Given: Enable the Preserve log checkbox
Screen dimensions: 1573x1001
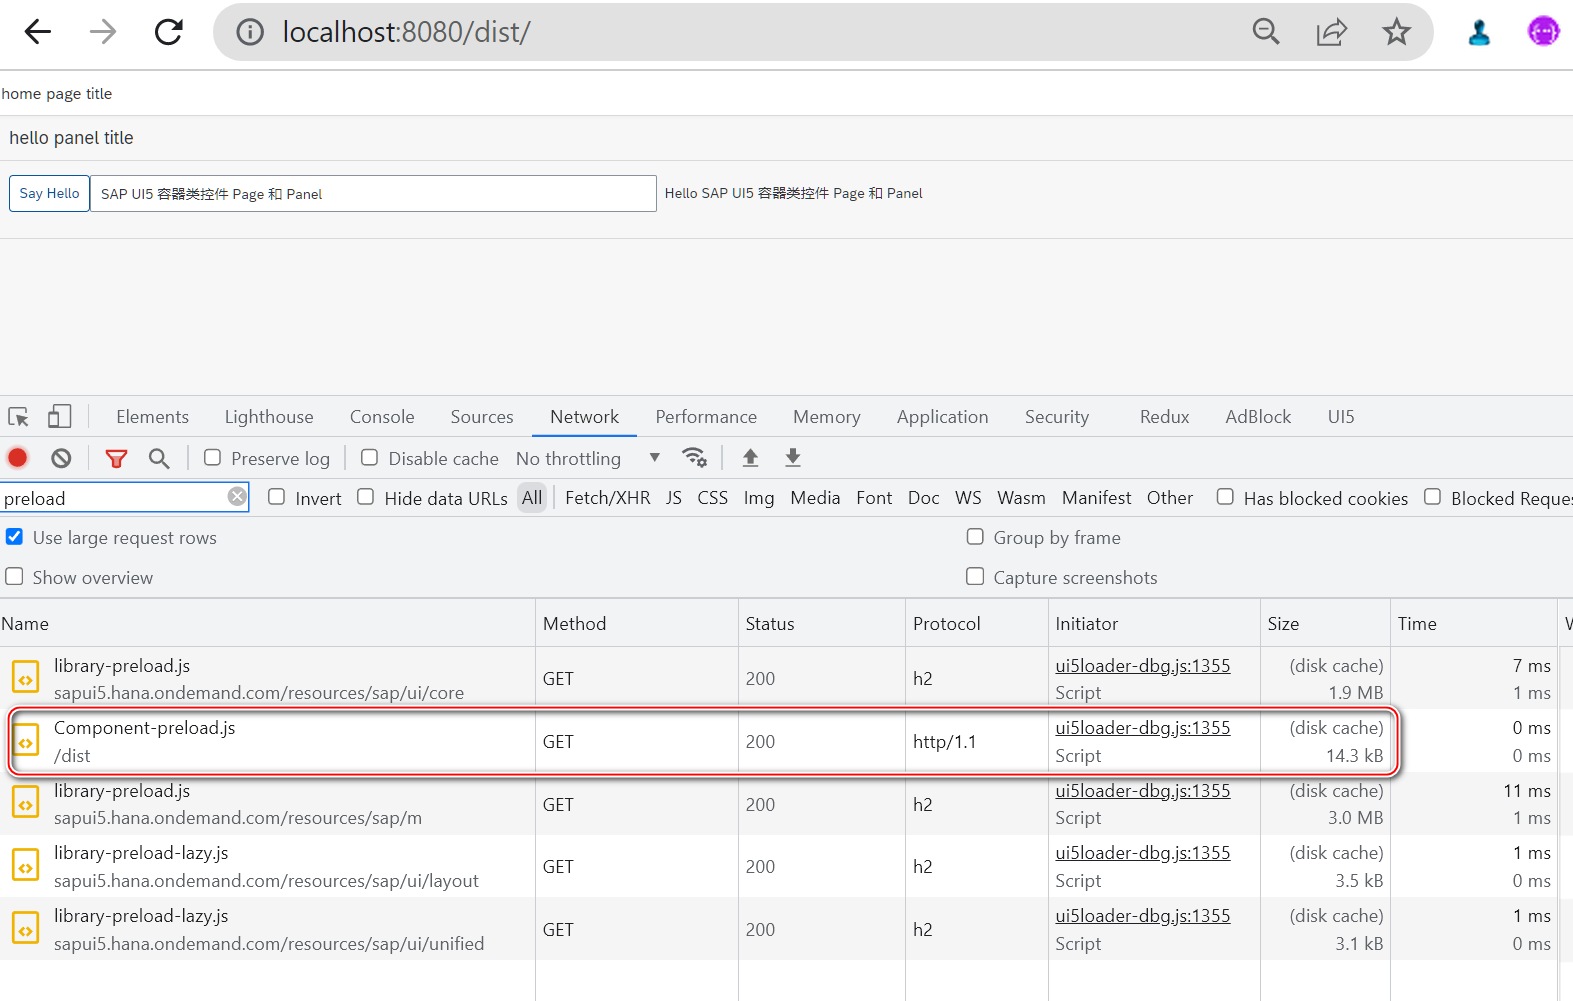Looking at the screenshot, I should [213, 458].
